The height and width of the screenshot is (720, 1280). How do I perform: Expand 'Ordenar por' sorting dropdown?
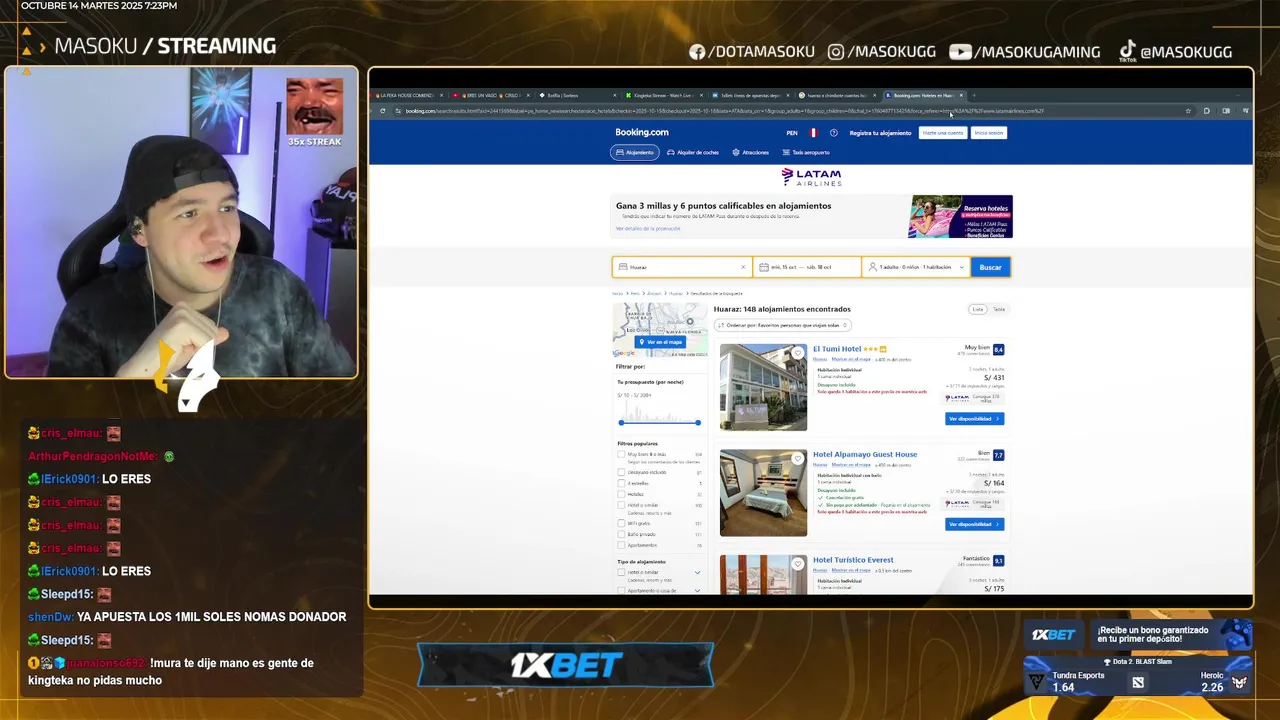click(782, 325)
